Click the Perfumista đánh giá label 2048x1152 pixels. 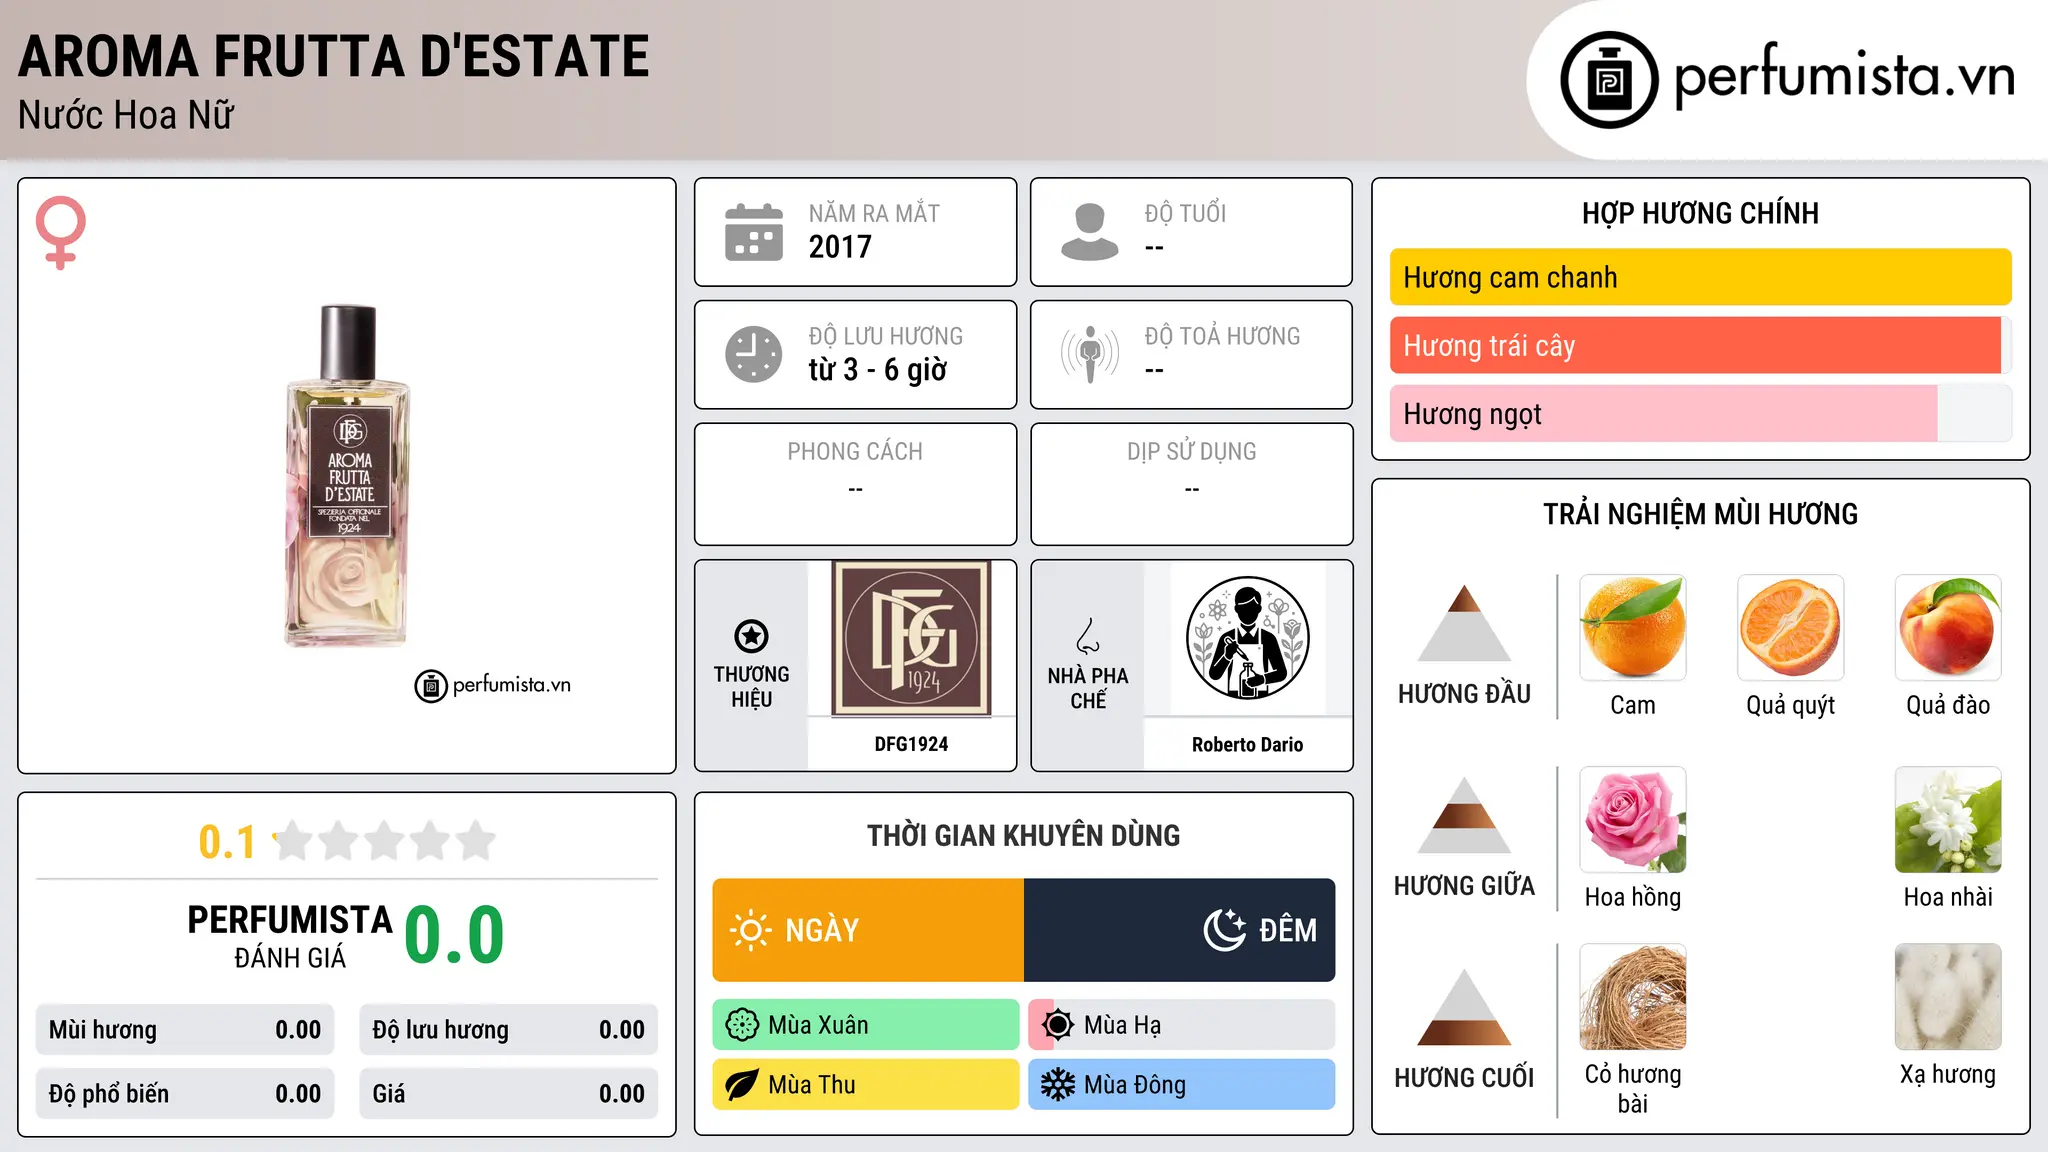tap(290, 936)
